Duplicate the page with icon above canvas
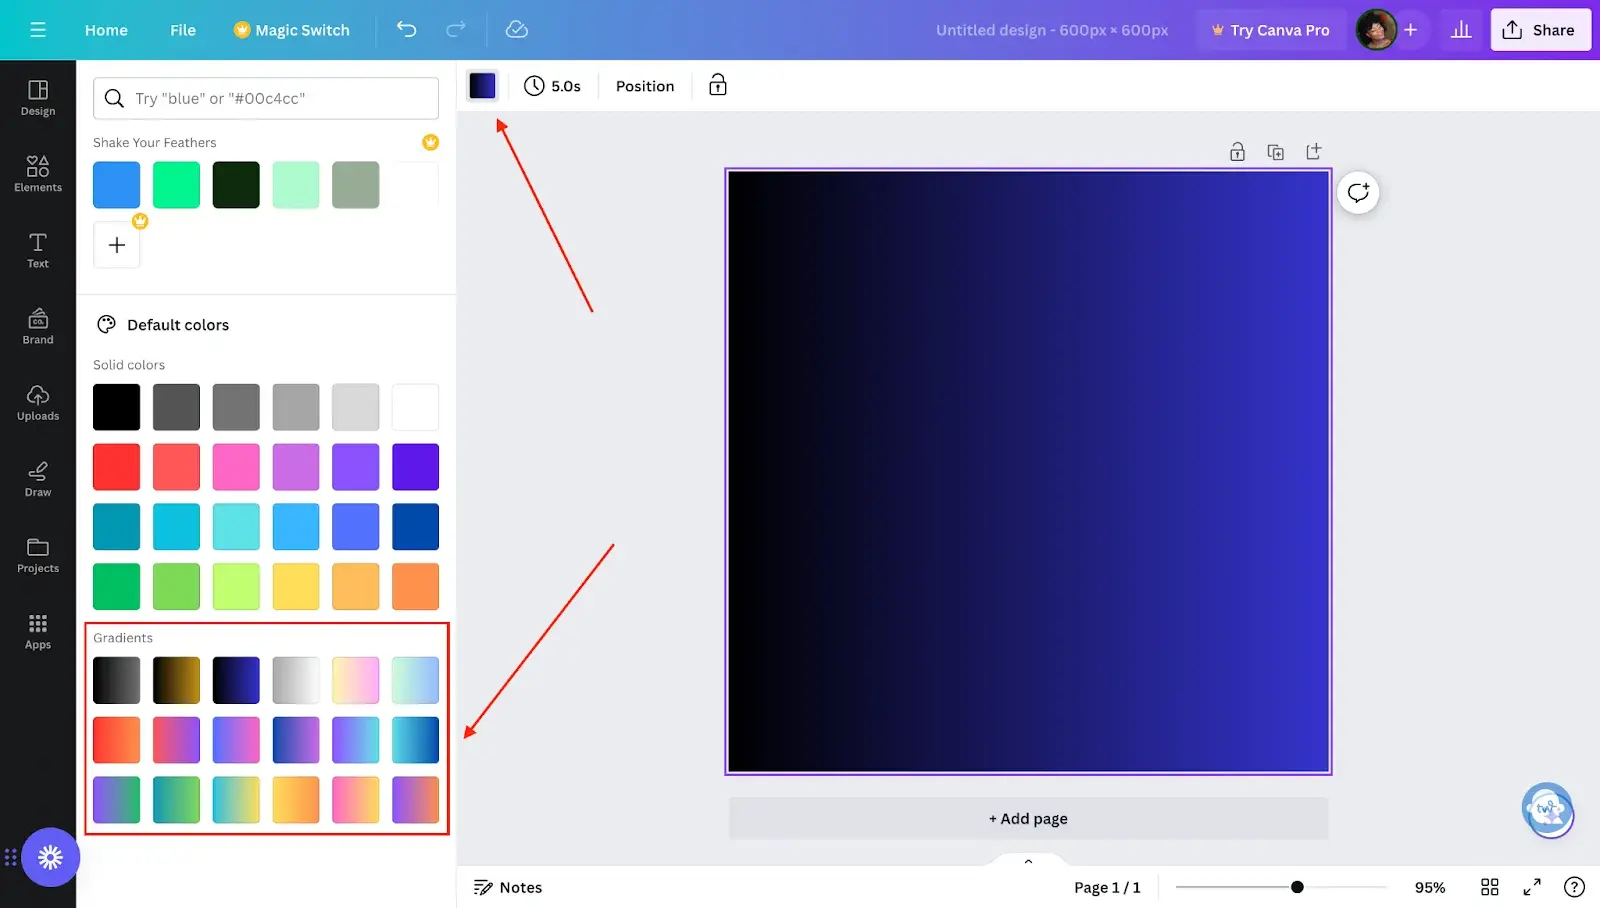Screen dimensions: 1600x908 (1275, 152)
